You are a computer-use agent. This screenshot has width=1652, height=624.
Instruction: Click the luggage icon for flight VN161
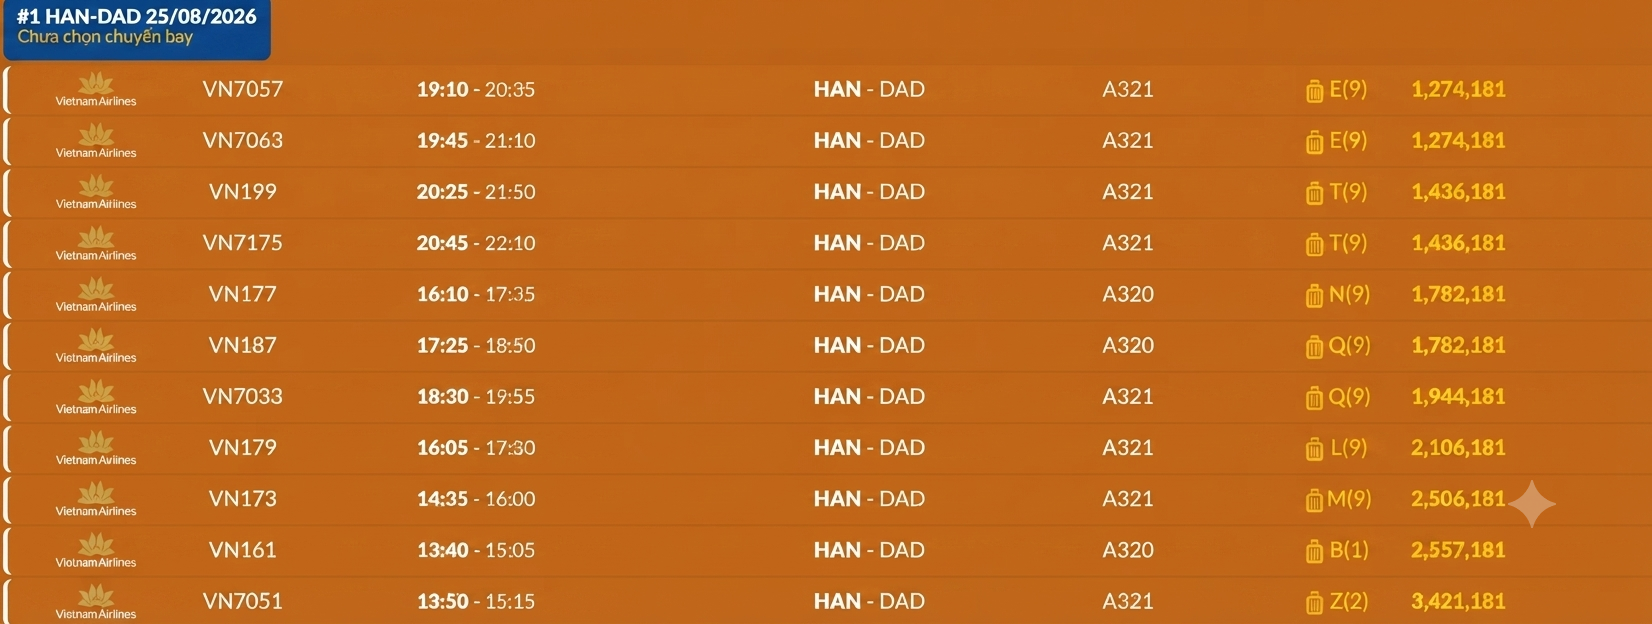point(1314,552)
